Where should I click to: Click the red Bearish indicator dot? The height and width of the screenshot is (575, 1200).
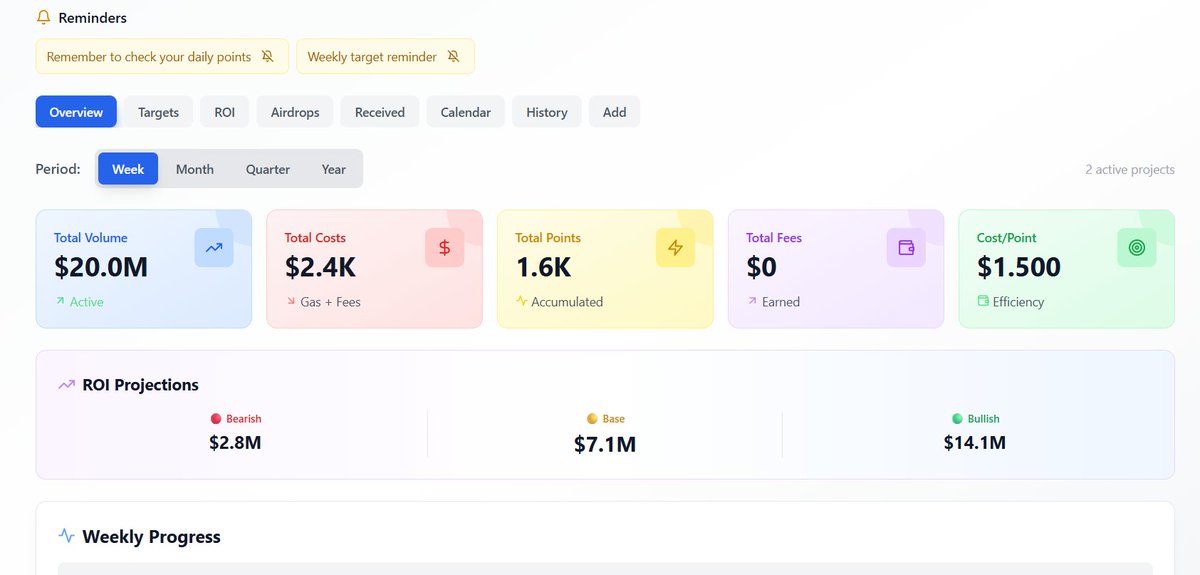[216, 419]
